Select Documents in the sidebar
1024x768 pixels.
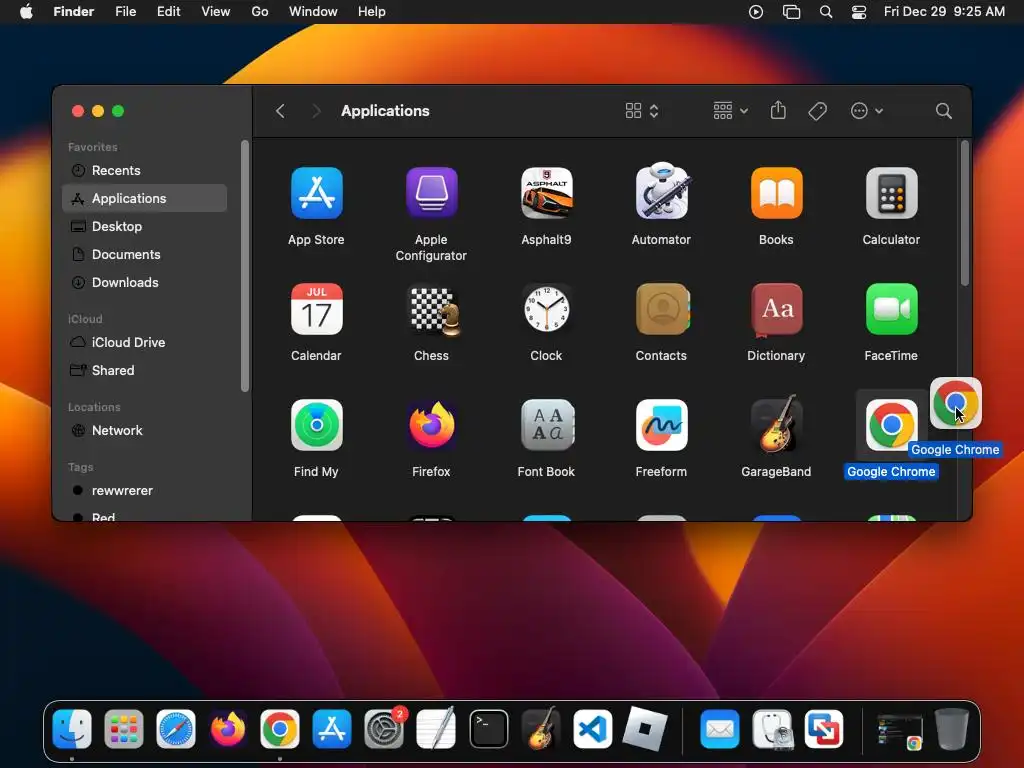click(x=144, y=255)
